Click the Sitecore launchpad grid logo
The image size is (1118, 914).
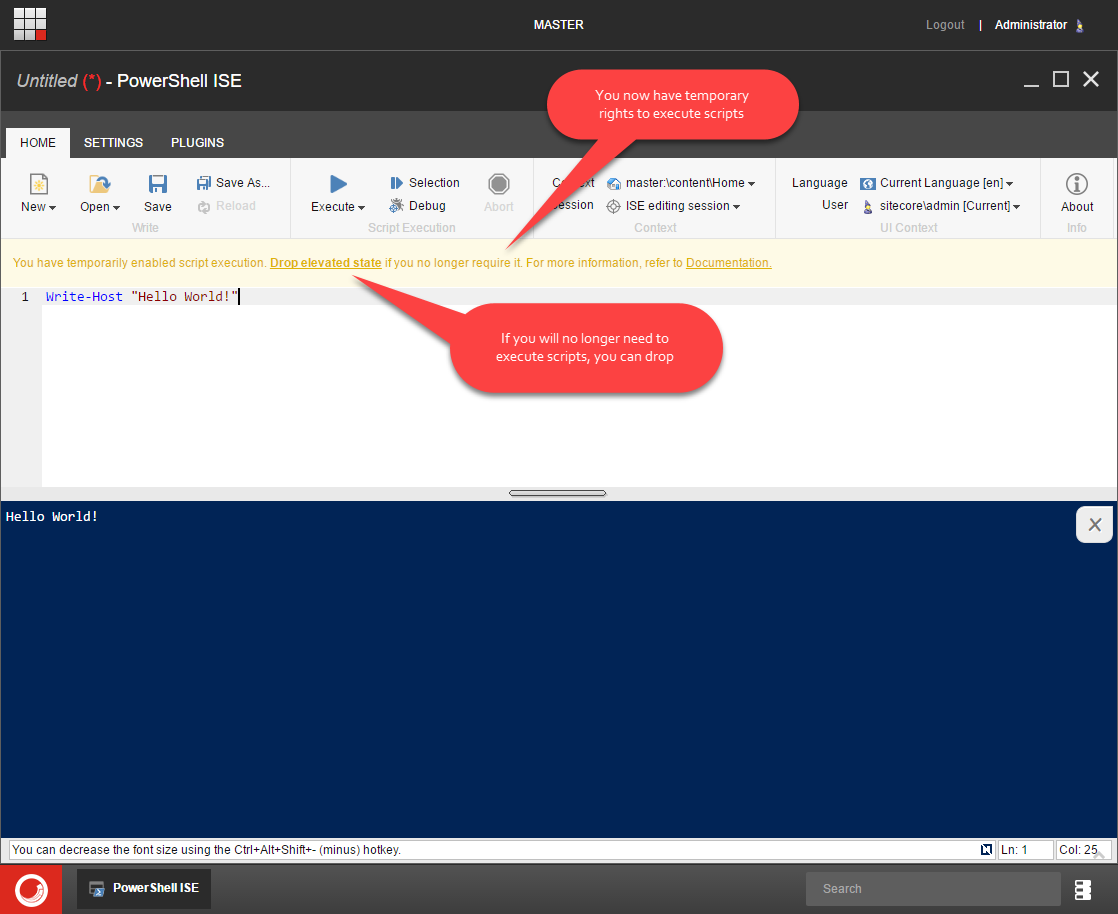coord(30,24)
